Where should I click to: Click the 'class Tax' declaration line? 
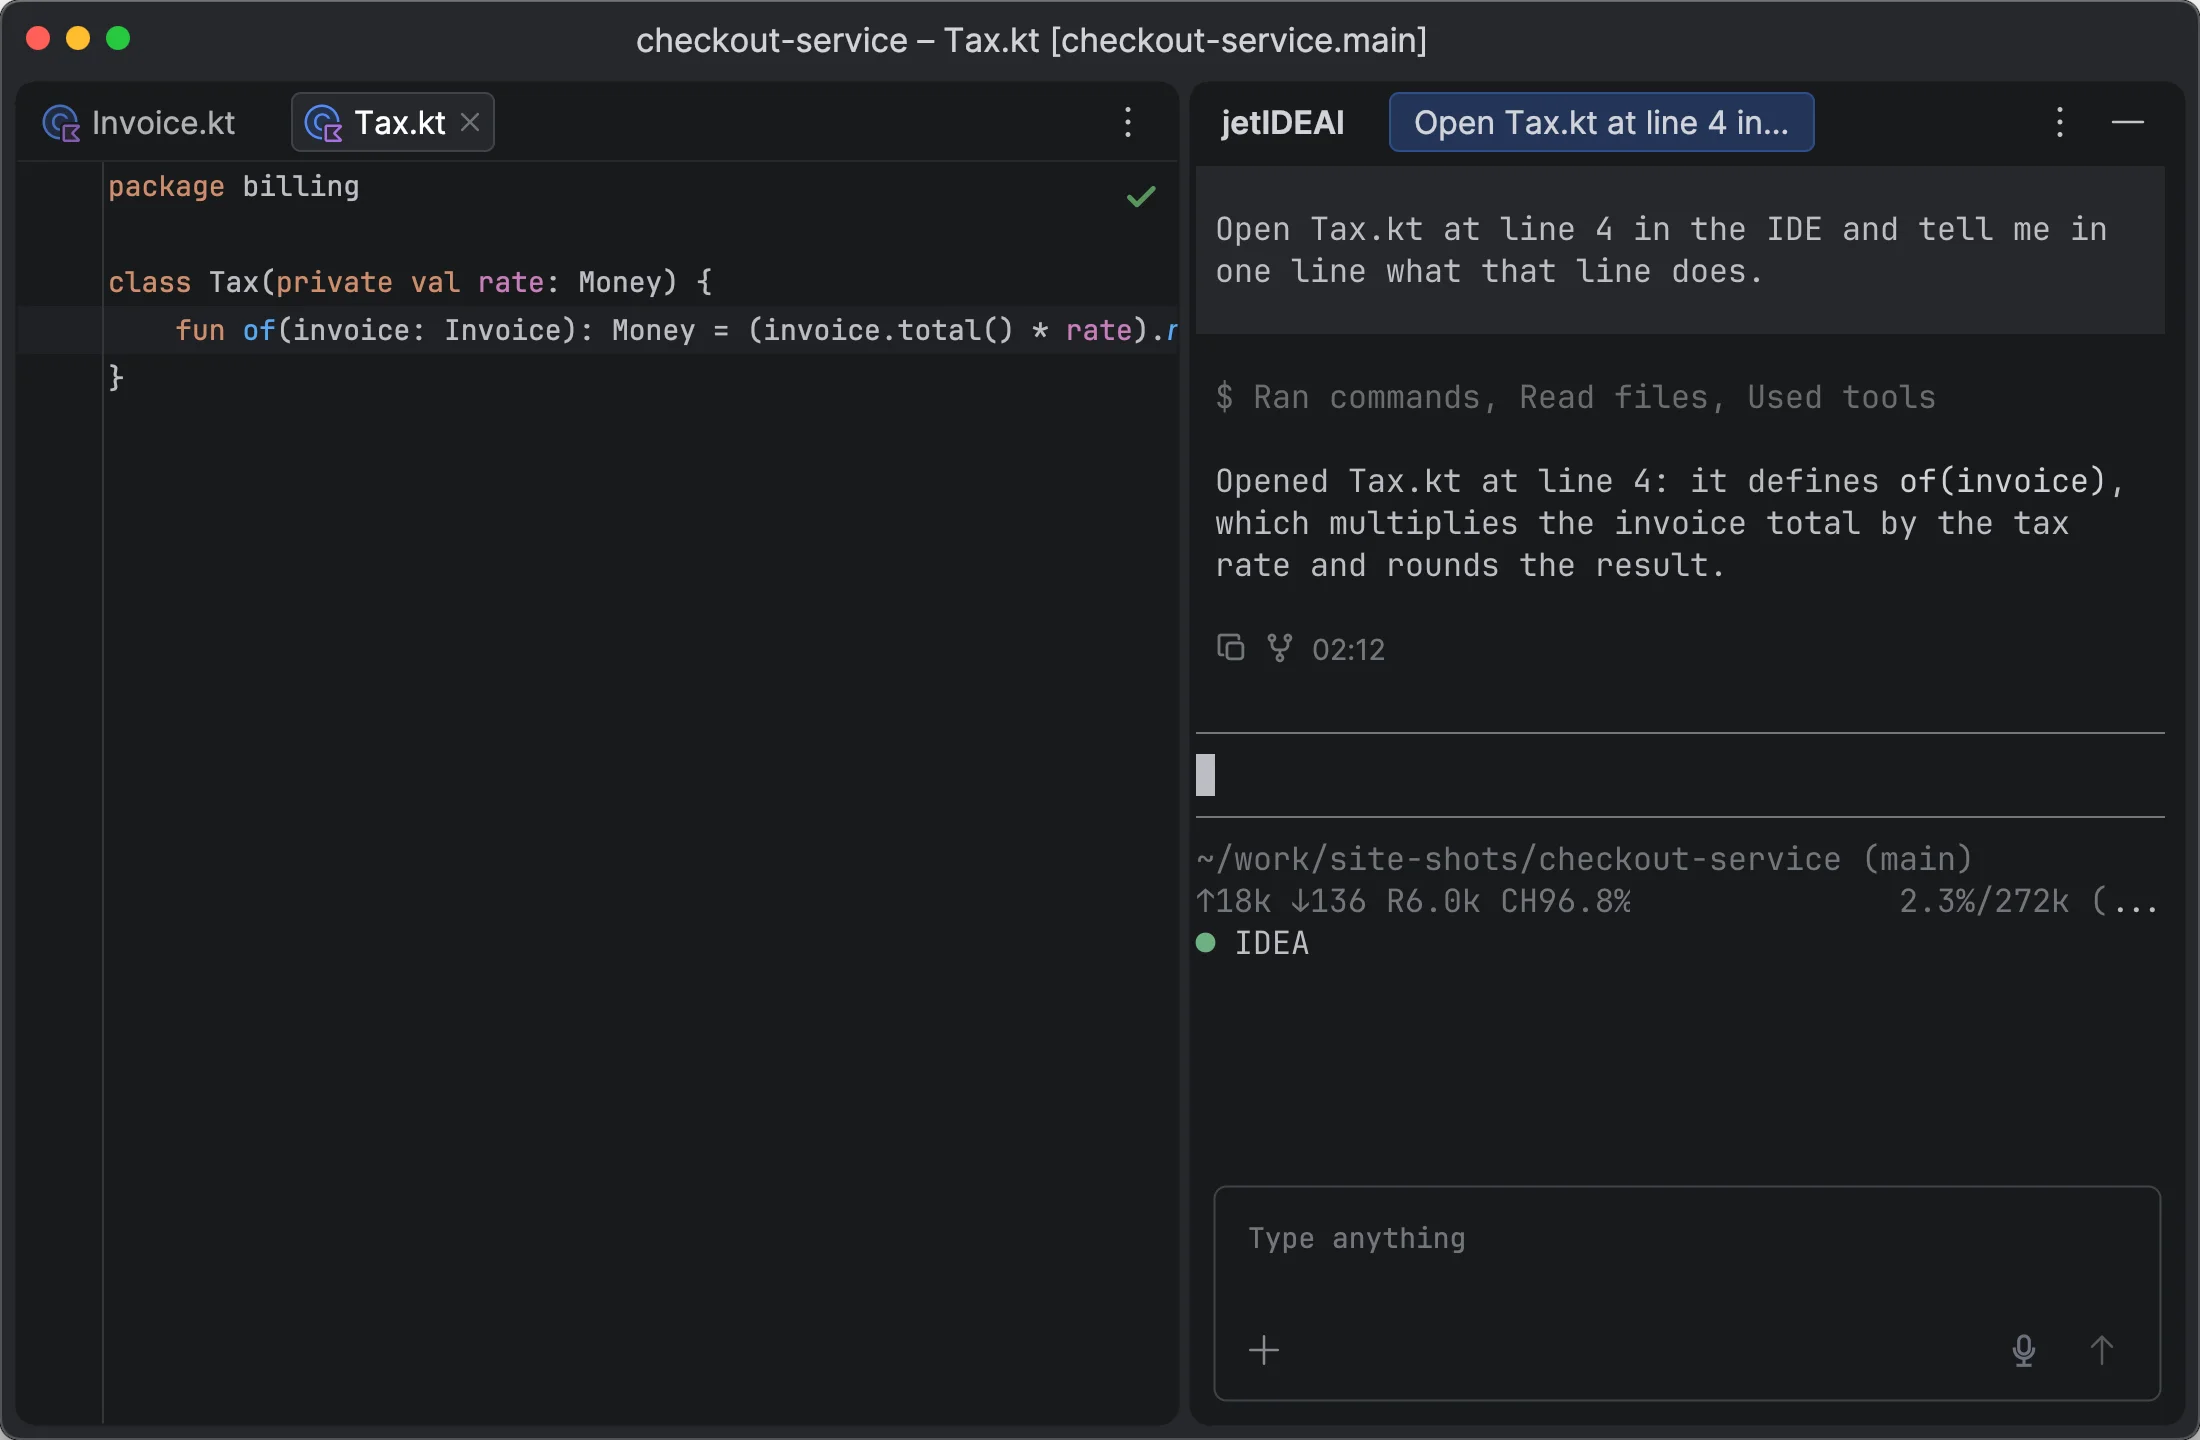pos(410,282)
